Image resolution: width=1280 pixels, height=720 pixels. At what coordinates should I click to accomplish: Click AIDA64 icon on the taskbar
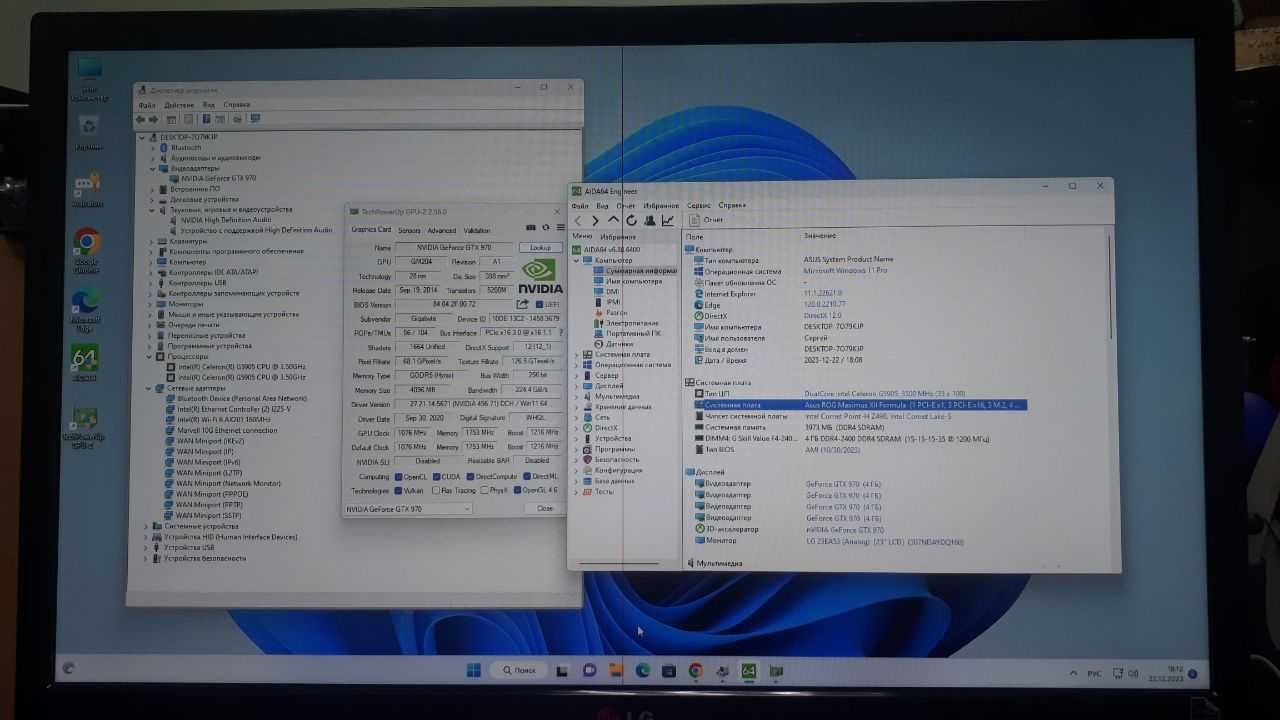pyautogui.click(x=749, y=671)
